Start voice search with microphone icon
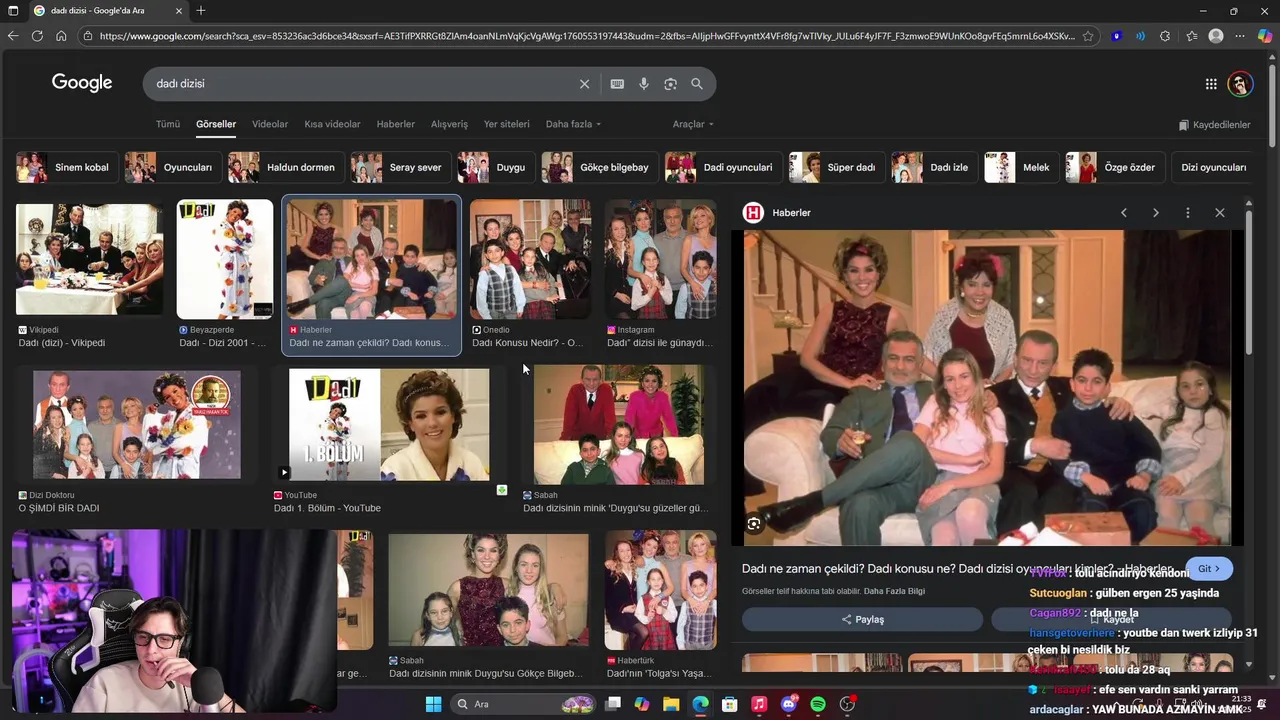Viewport: 1280px width, 720px height. coord(644,84)
